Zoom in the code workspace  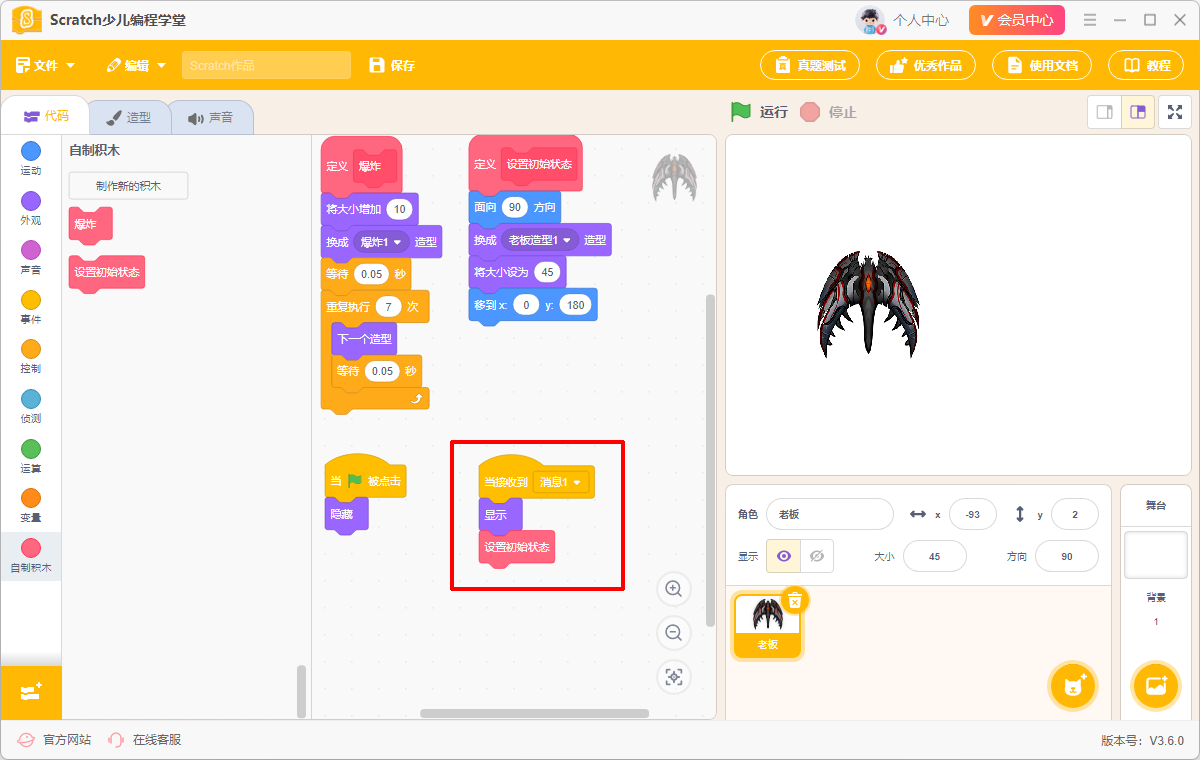coord(674,589)
